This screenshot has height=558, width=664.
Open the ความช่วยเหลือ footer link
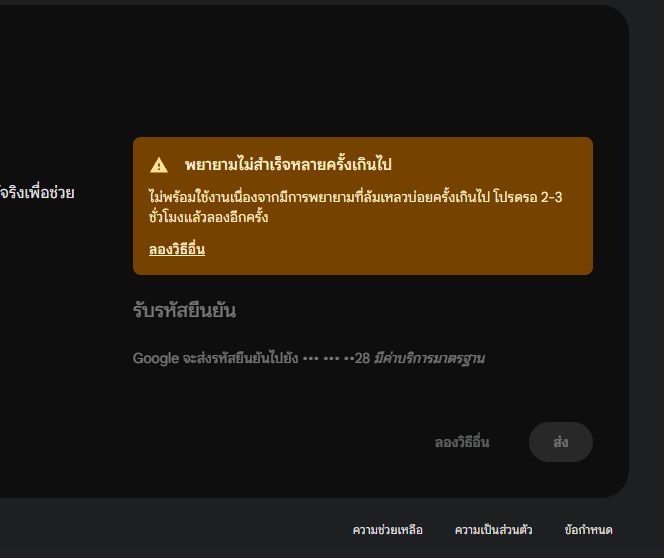pyautogui.click(x=387, y=530)
